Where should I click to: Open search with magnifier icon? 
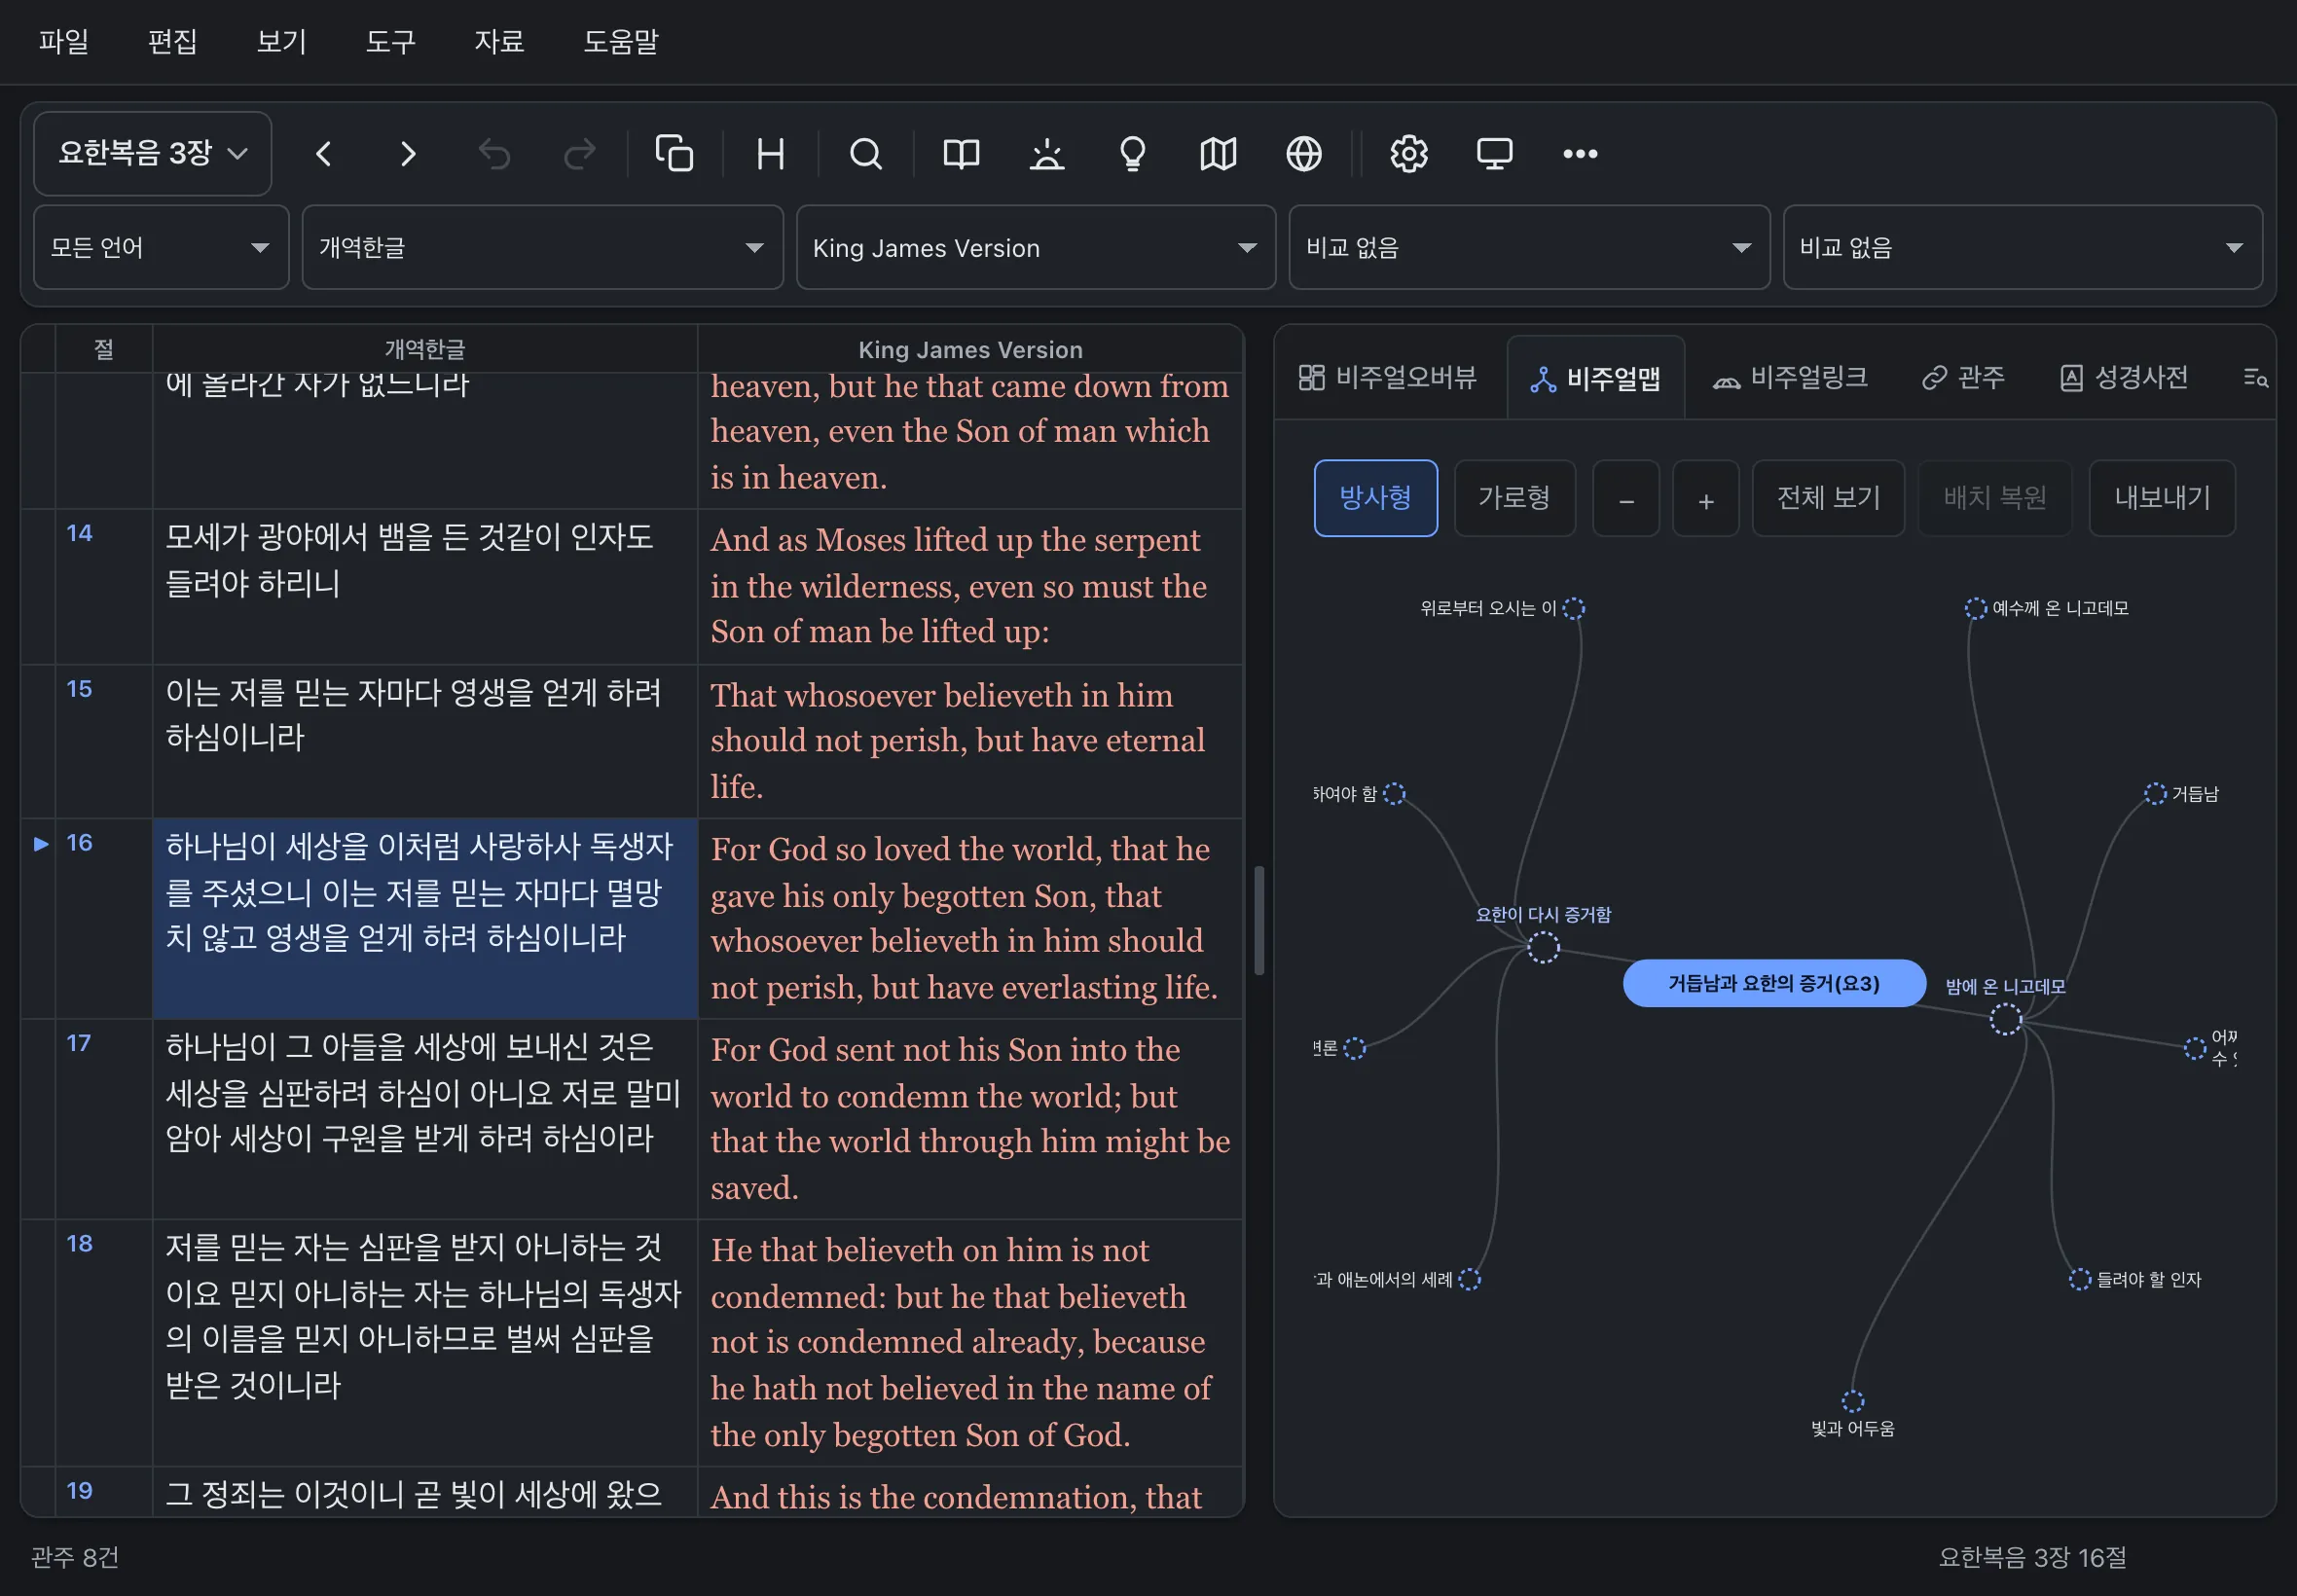(866, 154)
